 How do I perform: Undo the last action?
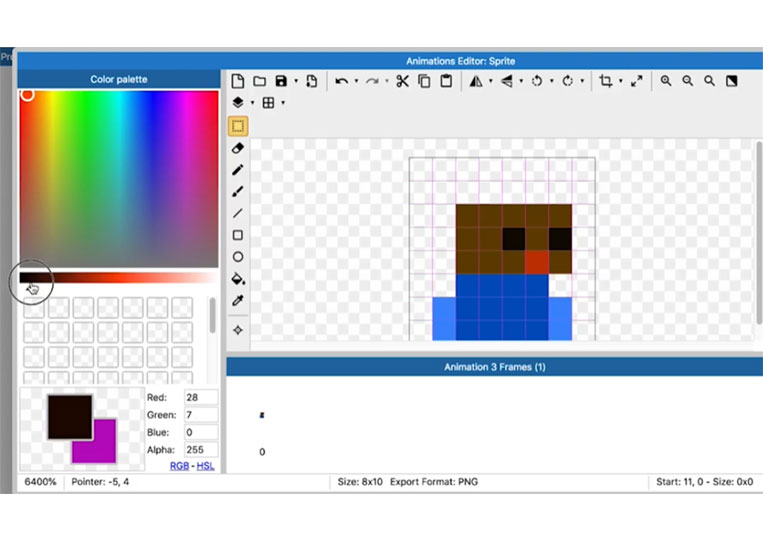(342, 81)
